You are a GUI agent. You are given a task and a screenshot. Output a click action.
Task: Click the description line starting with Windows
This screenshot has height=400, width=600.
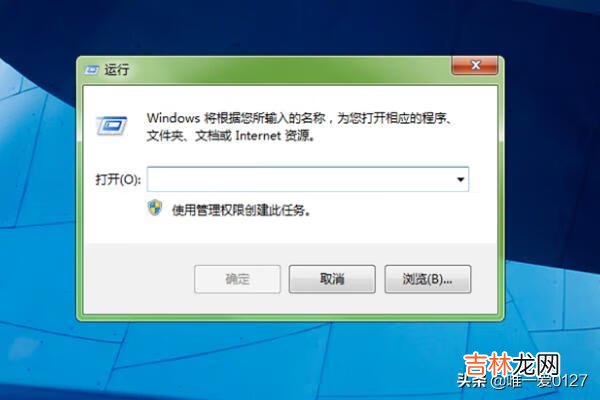coord(300,118)
